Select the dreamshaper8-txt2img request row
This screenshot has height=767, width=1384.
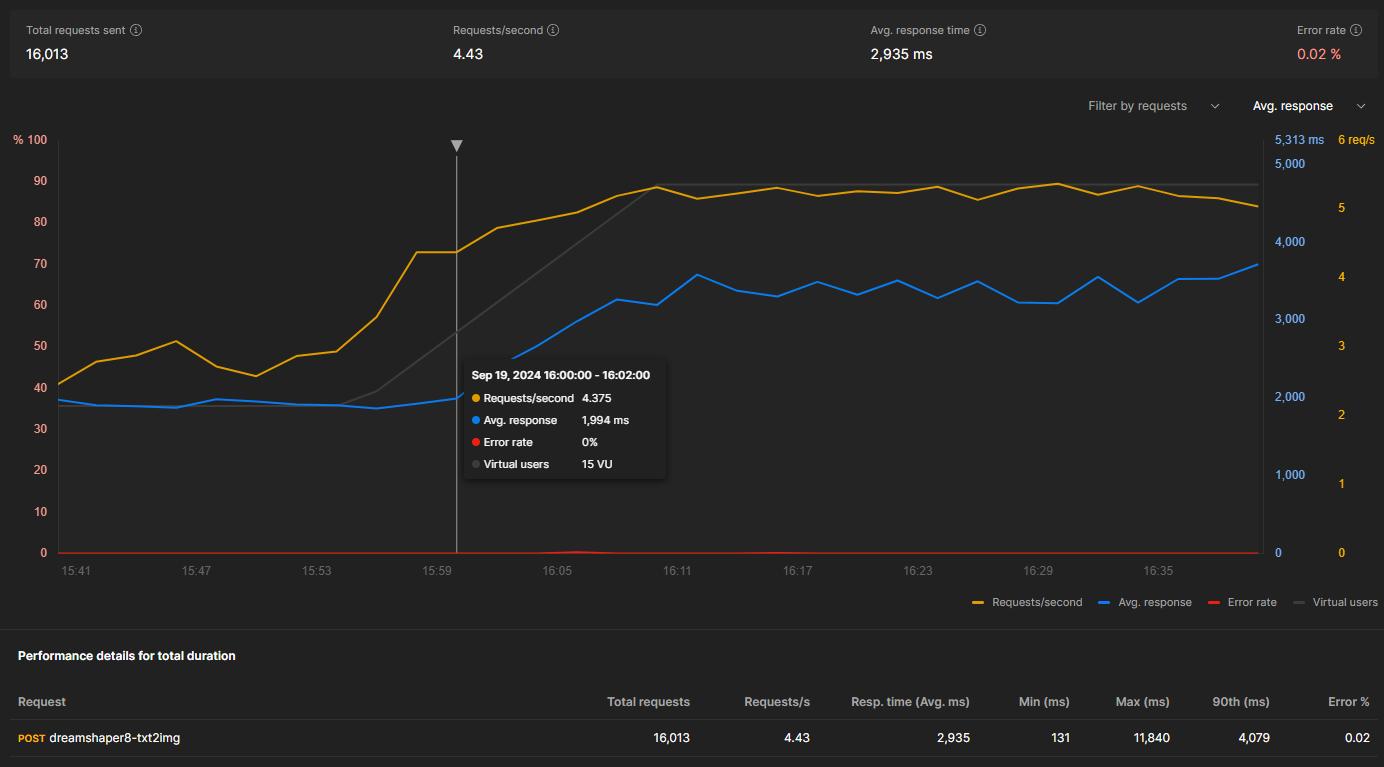tap(692, 738)
